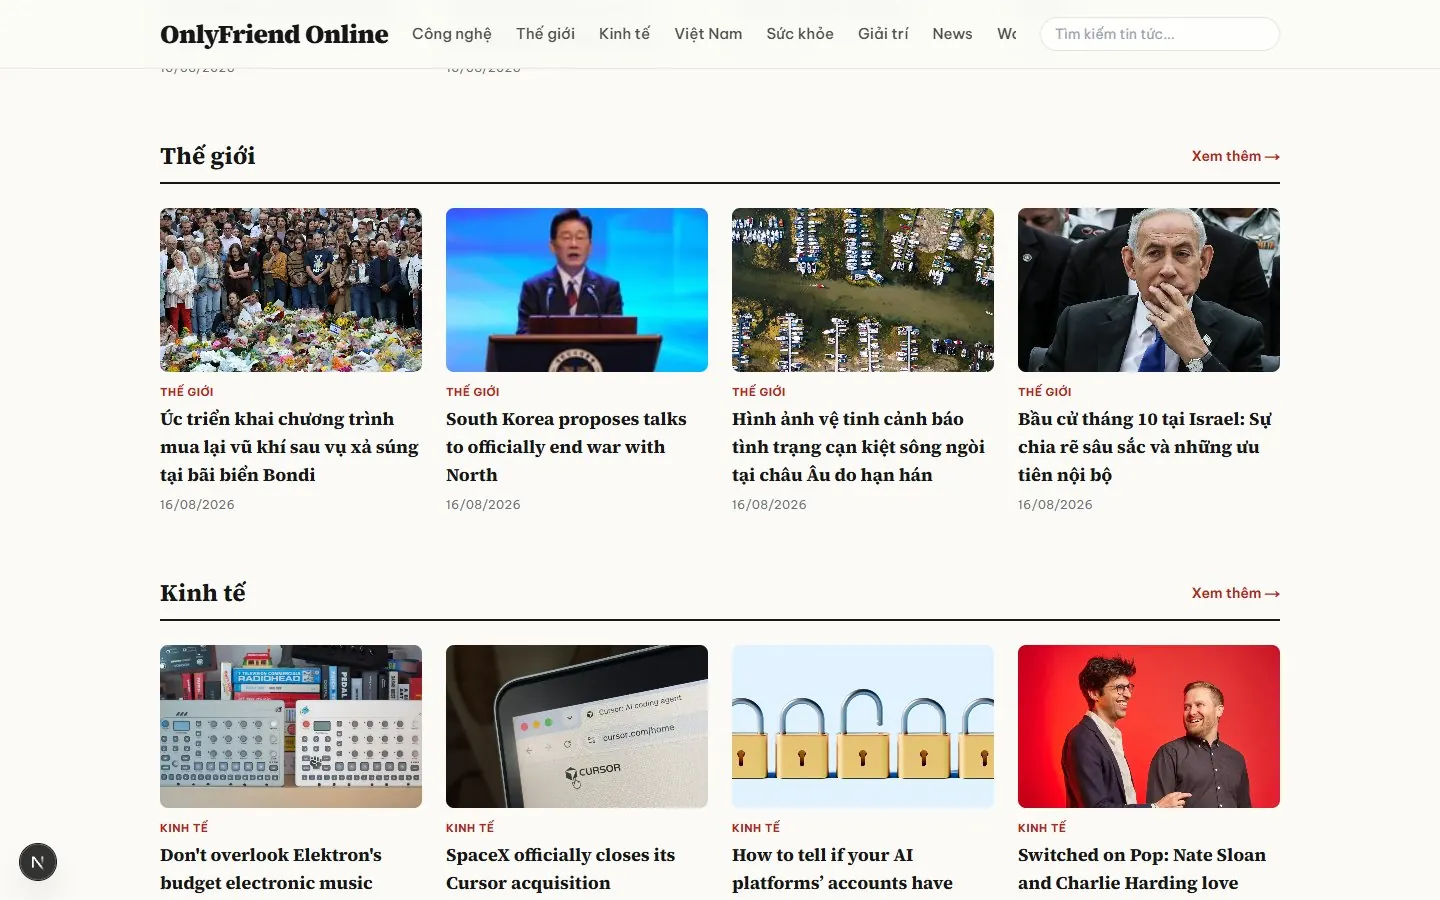Image resolution: width=1440 pixels, height=900 pixels.
Task: Click the date under the South Korea article
Action: pyautogui.click(x=483, y=505)
